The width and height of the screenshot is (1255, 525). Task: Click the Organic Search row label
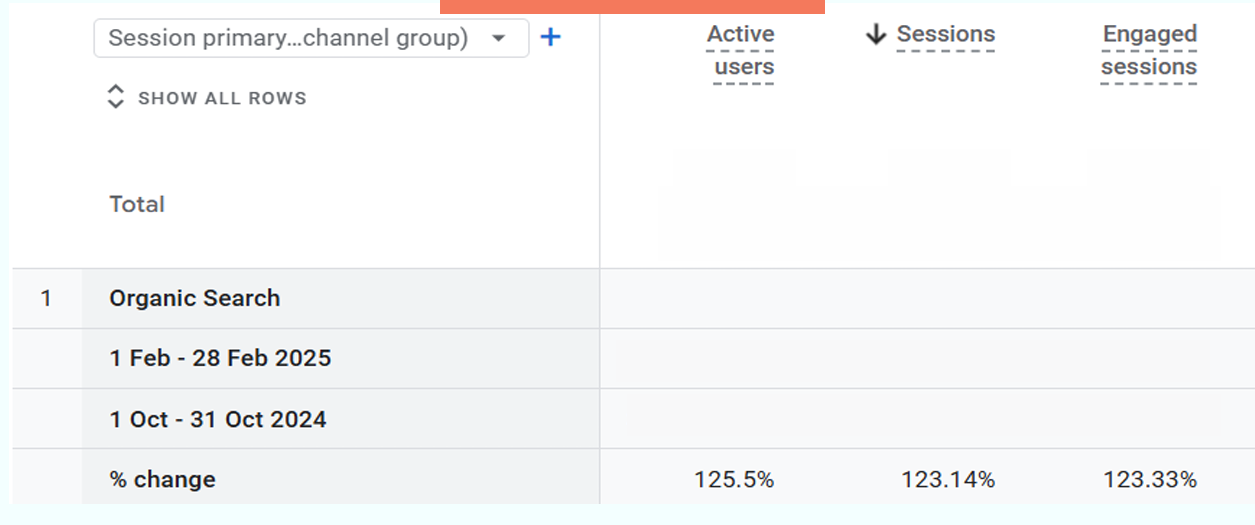click(195, 298)
